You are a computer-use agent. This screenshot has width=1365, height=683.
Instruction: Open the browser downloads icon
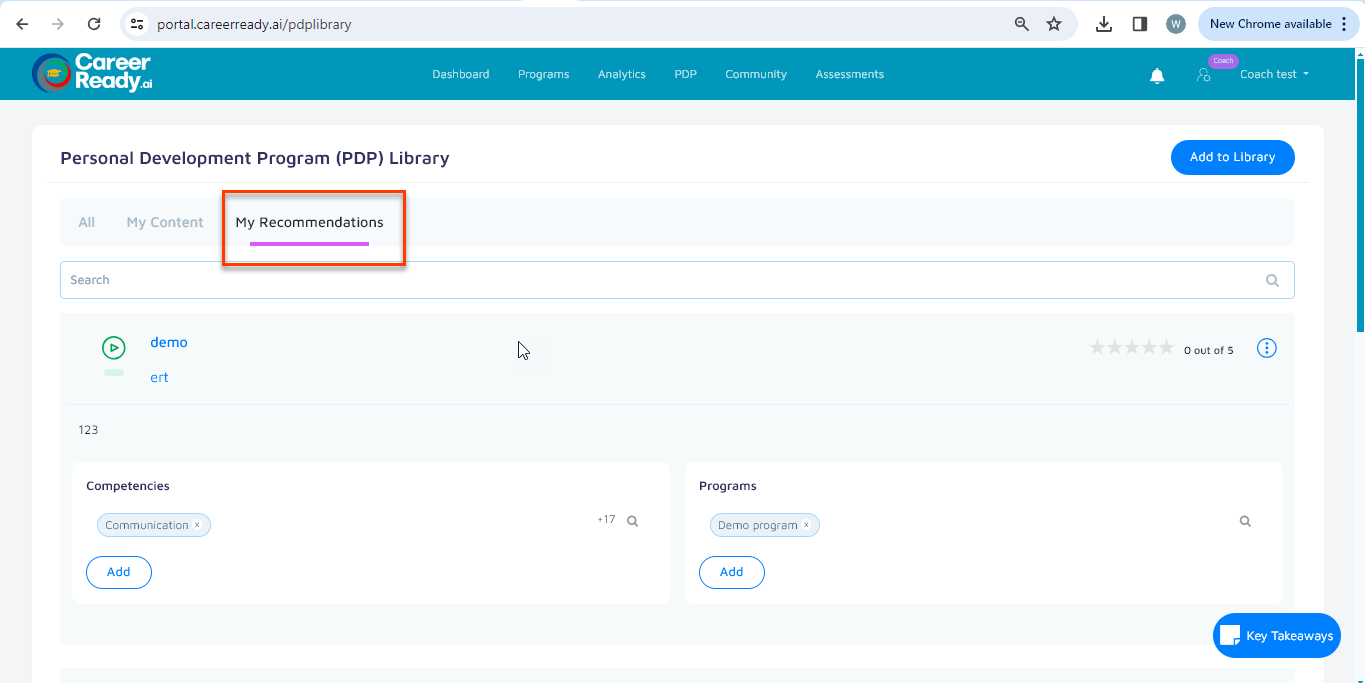(1104, 24)
